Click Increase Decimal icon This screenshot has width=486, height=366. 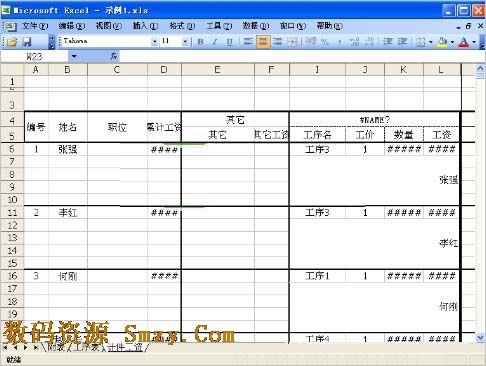pyautogui.click(x=354, y=42)
